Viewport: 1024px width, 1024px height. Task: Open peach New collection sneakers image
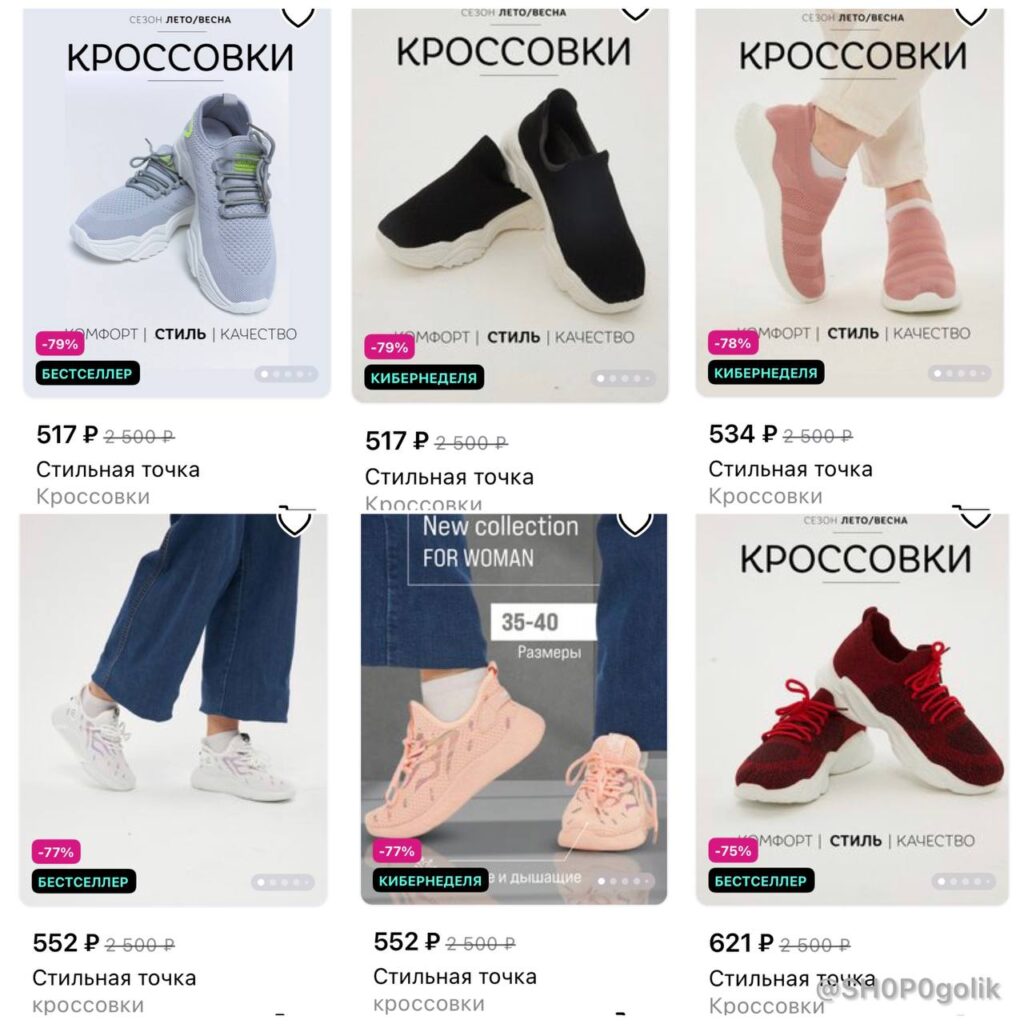tap(514, 709)
